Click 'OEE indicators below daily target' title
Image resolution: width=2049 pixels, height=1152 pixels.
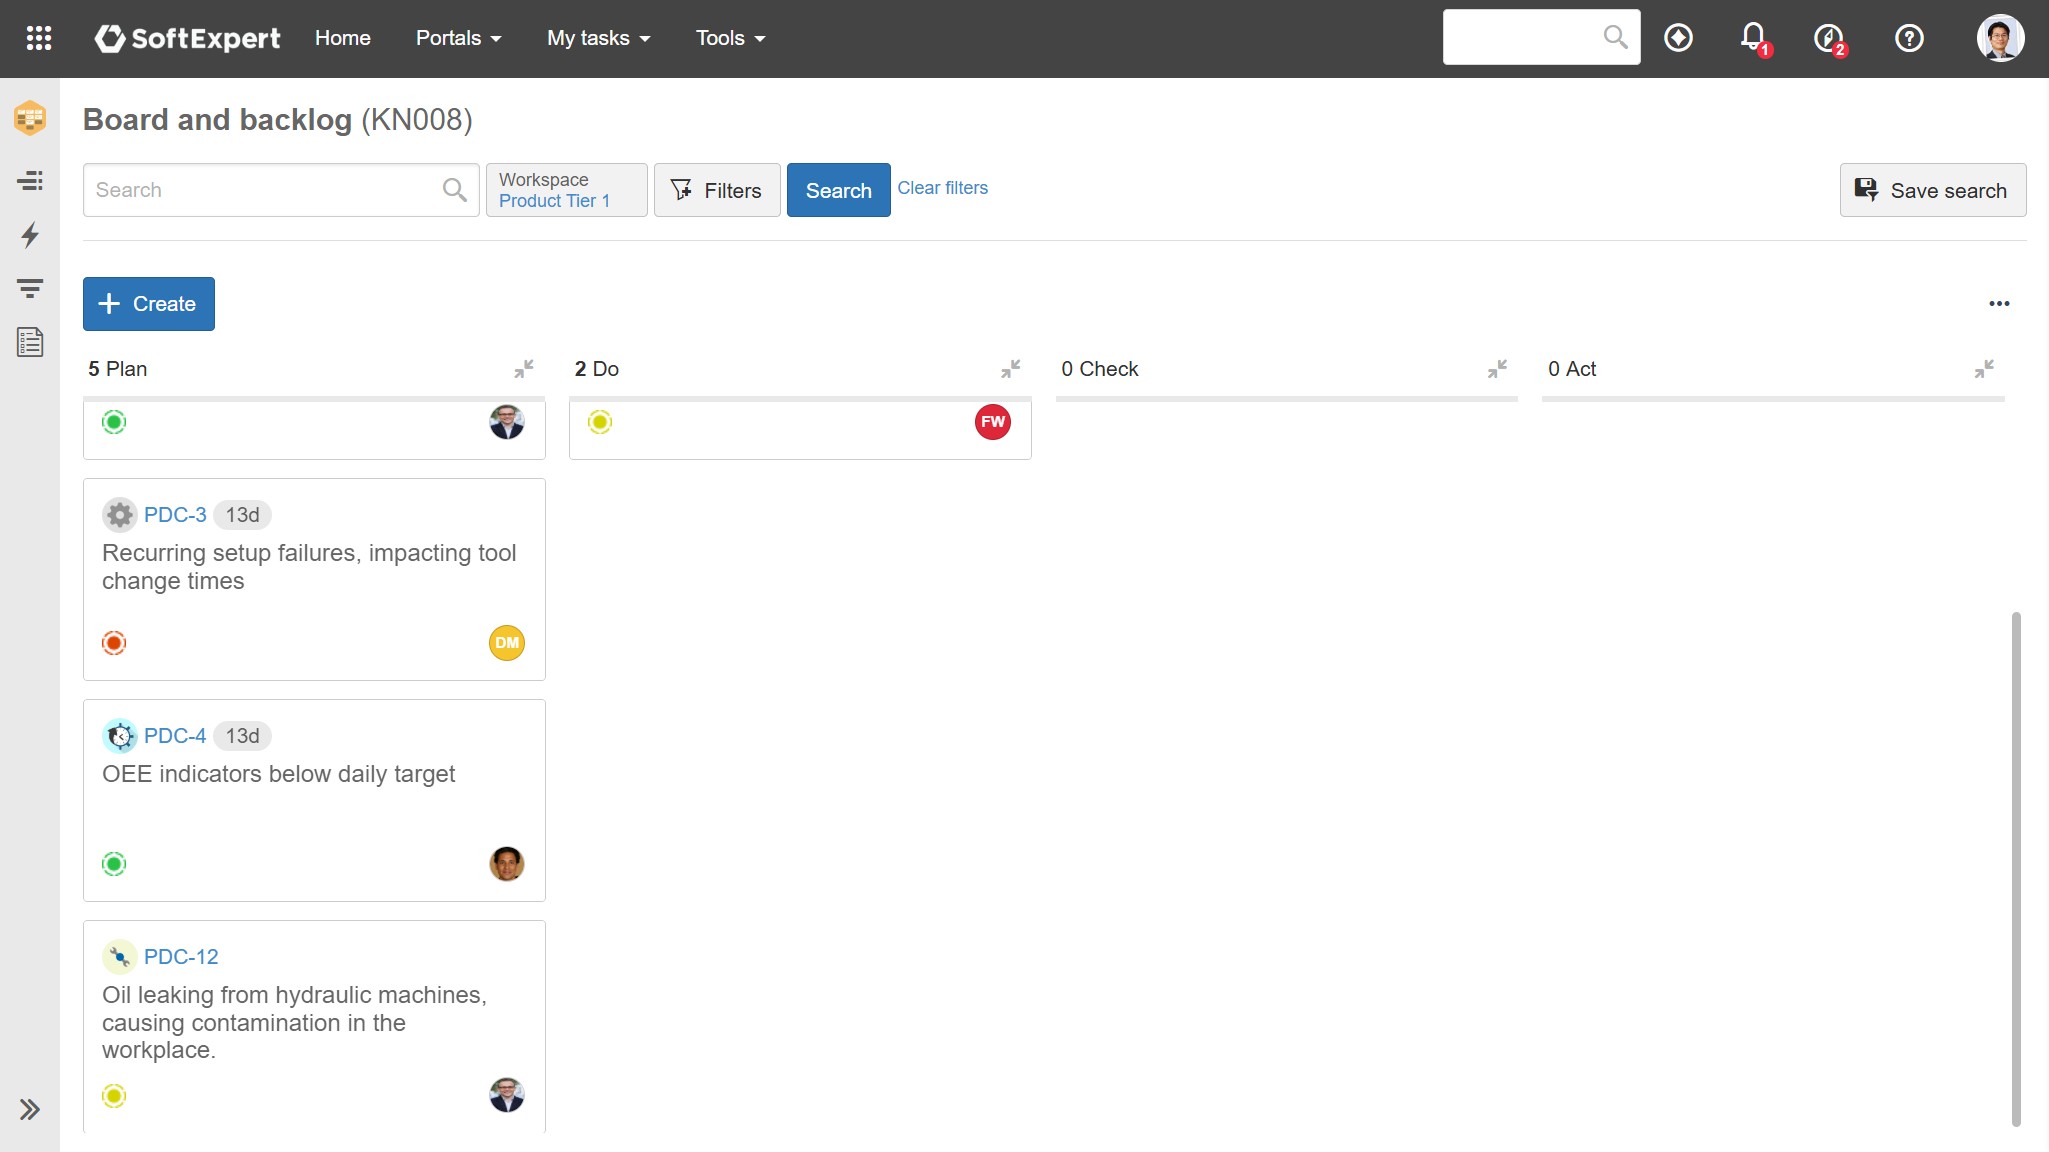pos(278,774)
